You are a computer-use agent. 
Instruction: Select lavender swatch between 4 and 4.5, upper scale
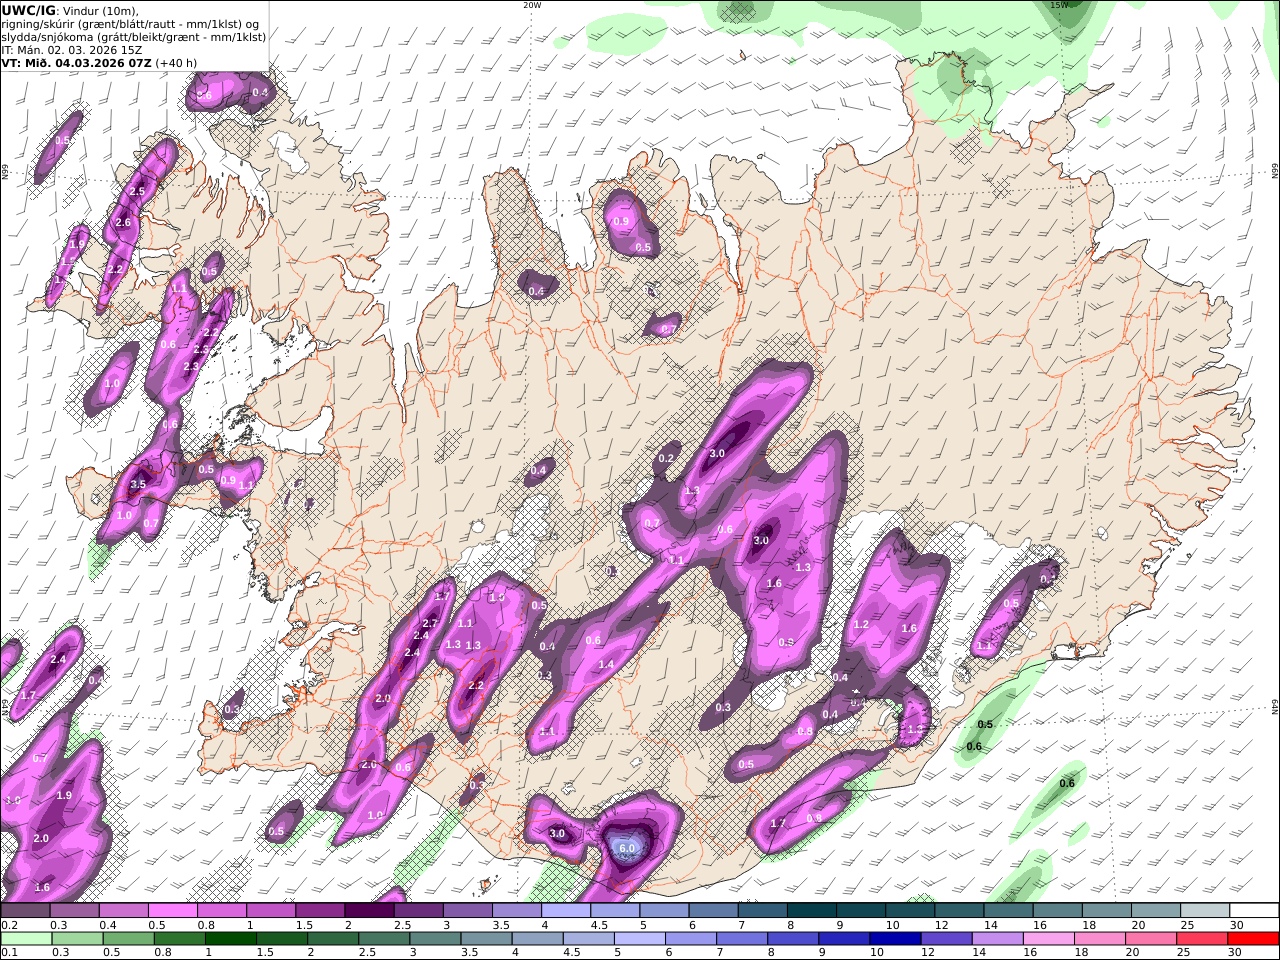tap(567, 911)
